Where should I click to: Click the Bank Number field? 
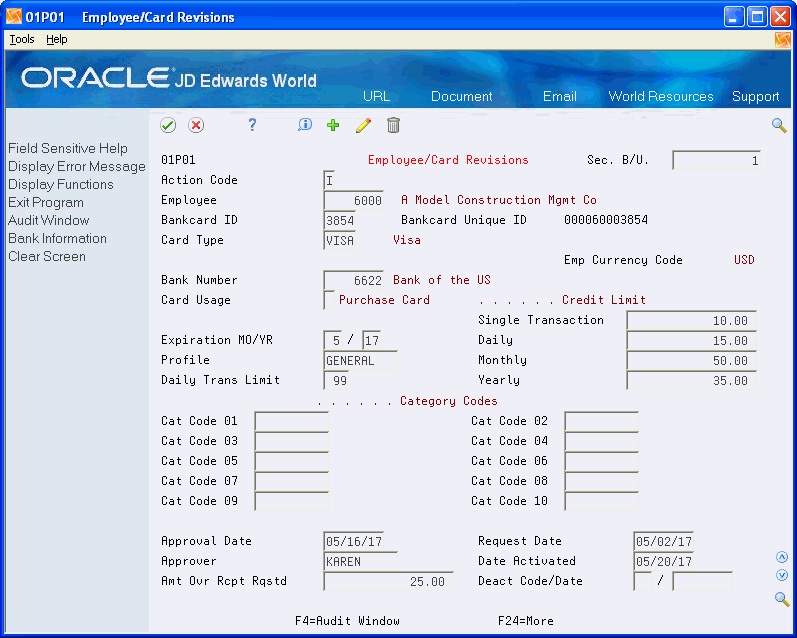click(353, 280)
